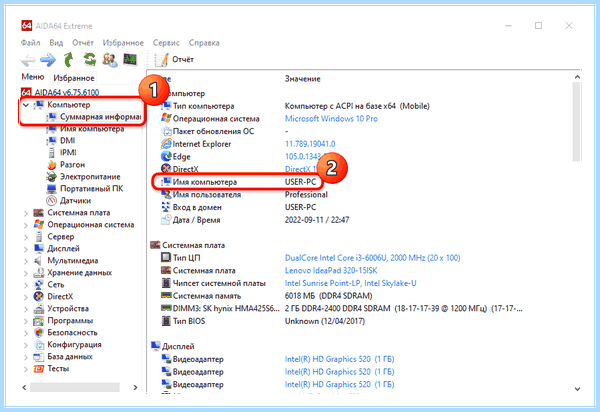The image size is (600, 412).
Task: Click the green Up arrow toolbar icon
Action: click(68, 60)
